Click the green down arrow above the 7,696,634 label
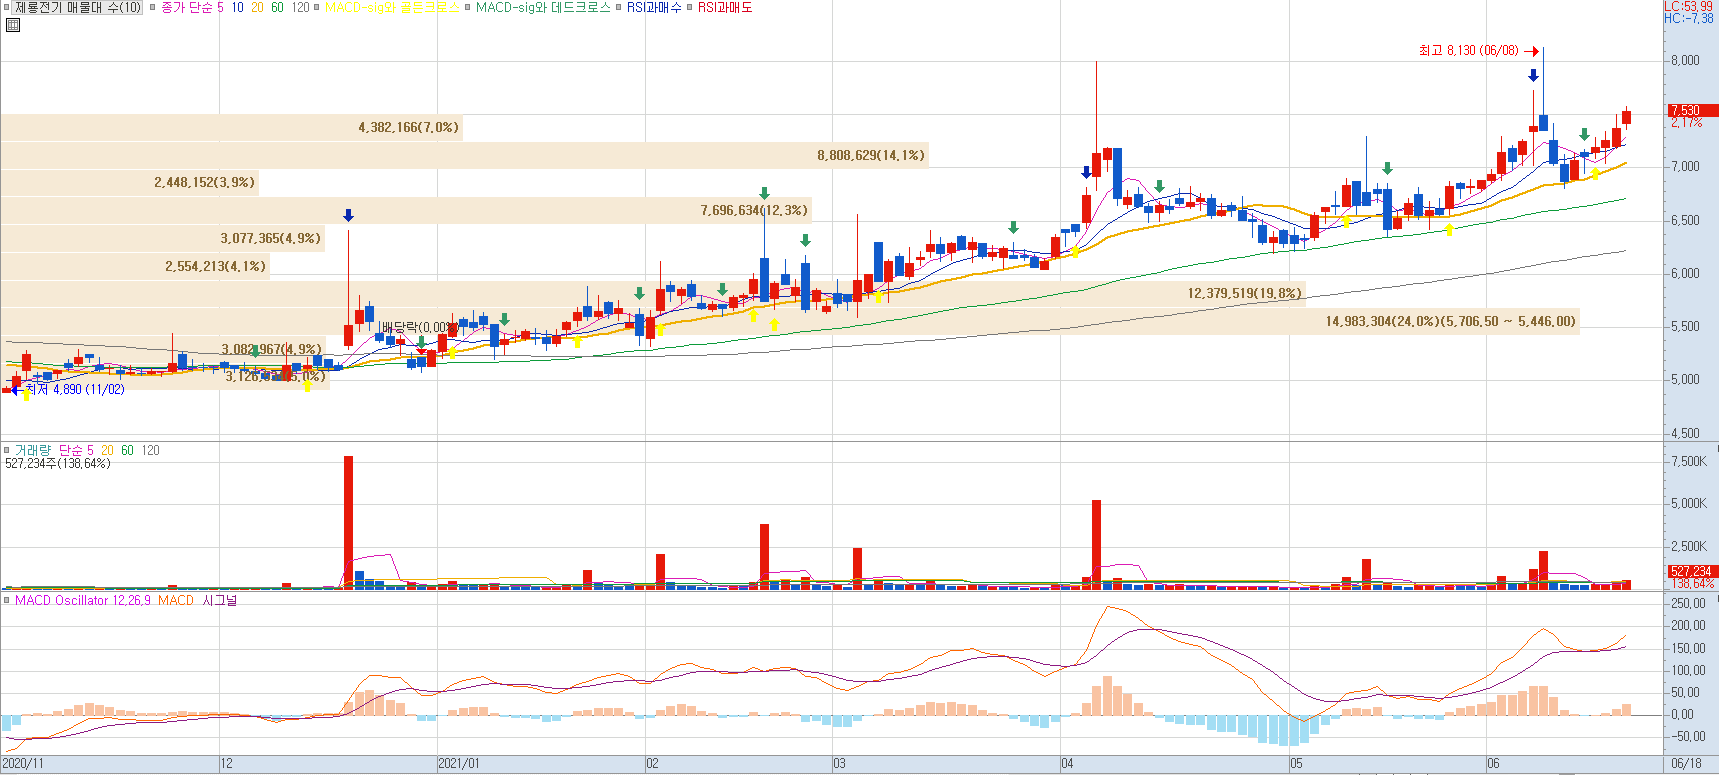Image resolution: width=1719 pixels, height=775 pixels. coord(764,193)
